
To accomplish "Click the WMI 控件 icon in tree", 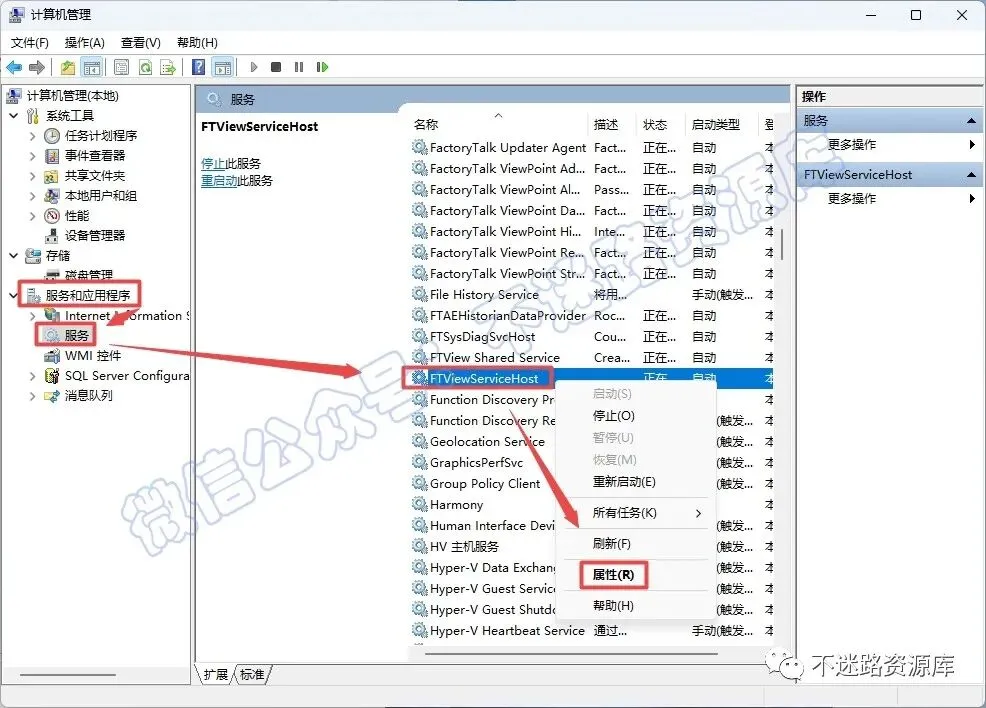I will click(x=52, y=356).
